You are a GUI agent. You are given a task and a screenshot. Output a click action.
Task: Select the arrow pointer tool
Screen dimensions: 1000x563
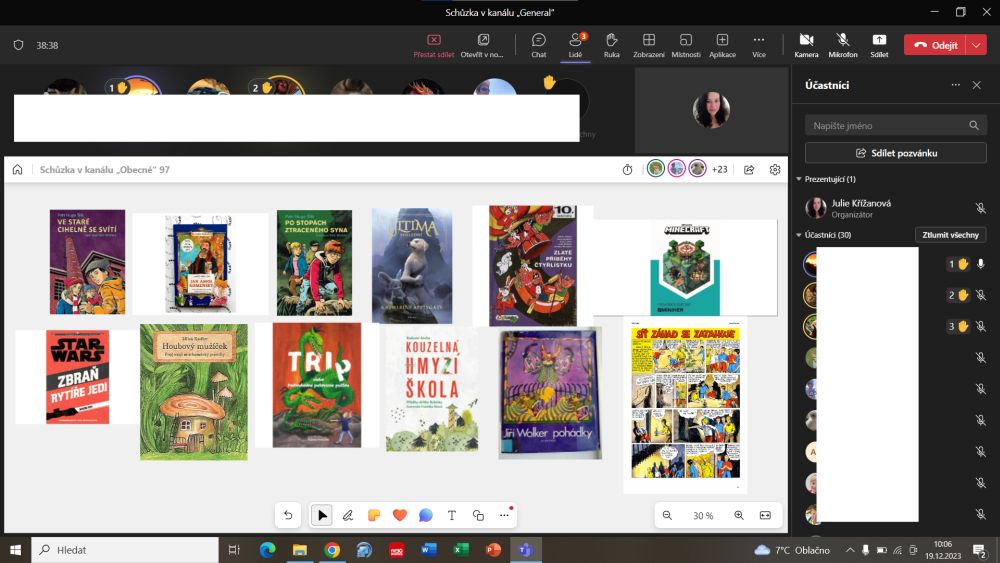coord(321,515)
